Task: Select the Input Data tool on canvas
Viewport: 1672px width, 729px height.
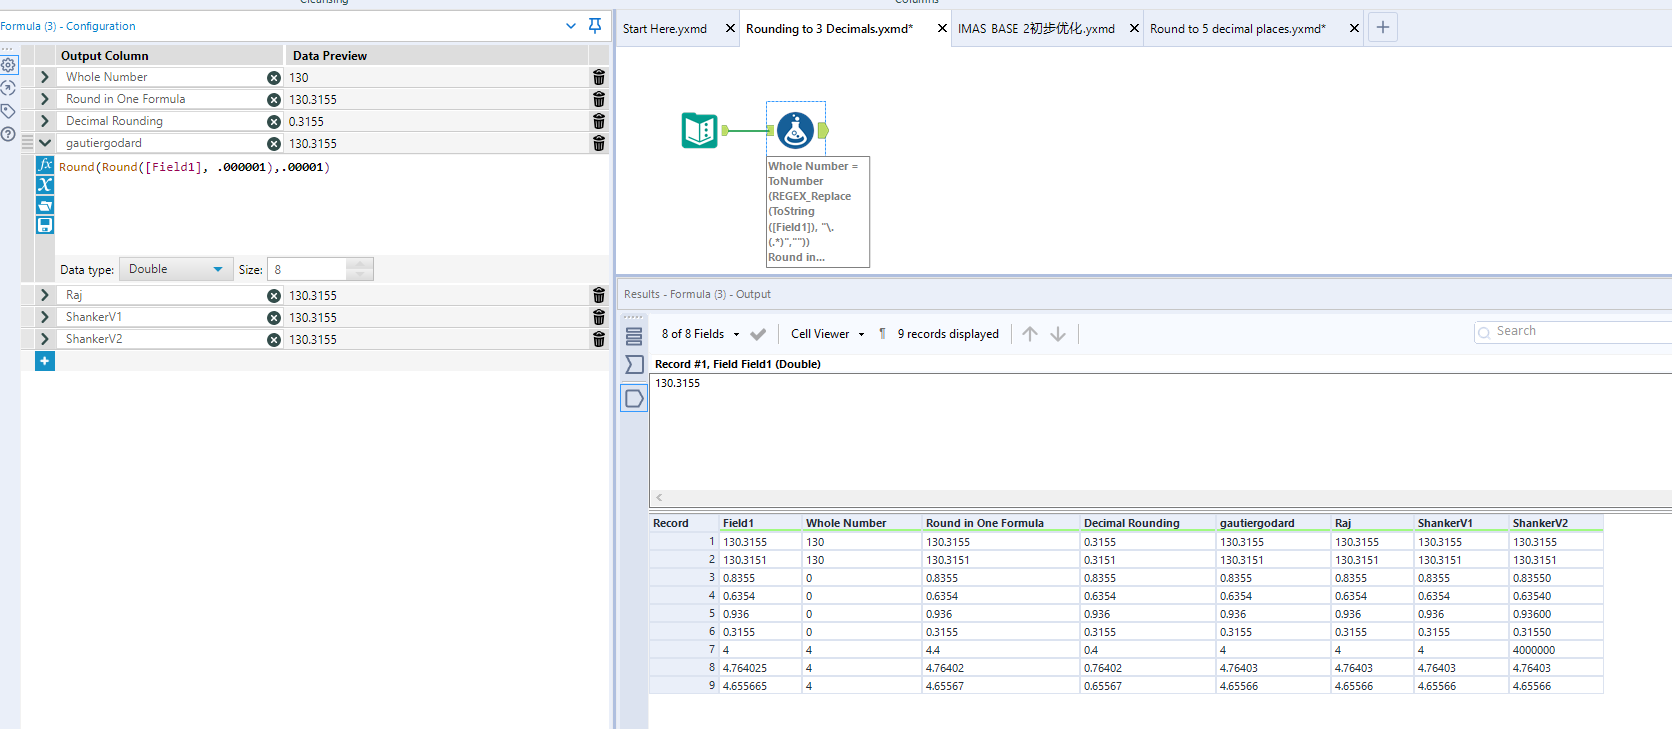Action: (x=699, y=130)
